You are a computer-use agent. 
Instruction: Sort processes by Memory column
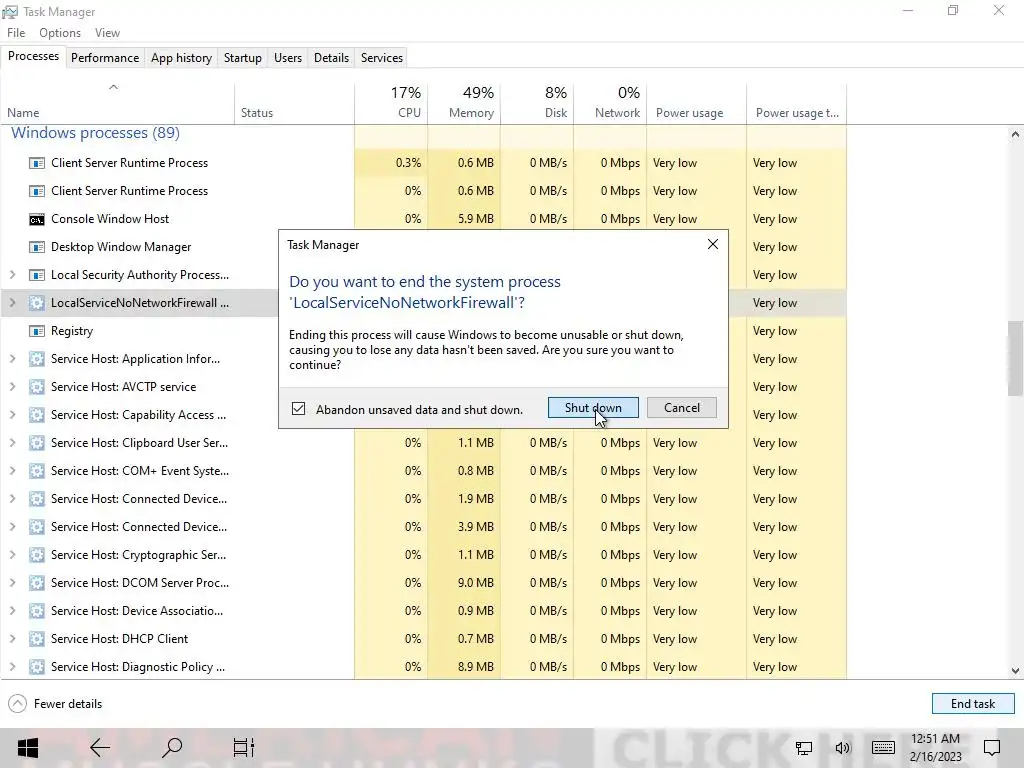[x=464, y=103]
